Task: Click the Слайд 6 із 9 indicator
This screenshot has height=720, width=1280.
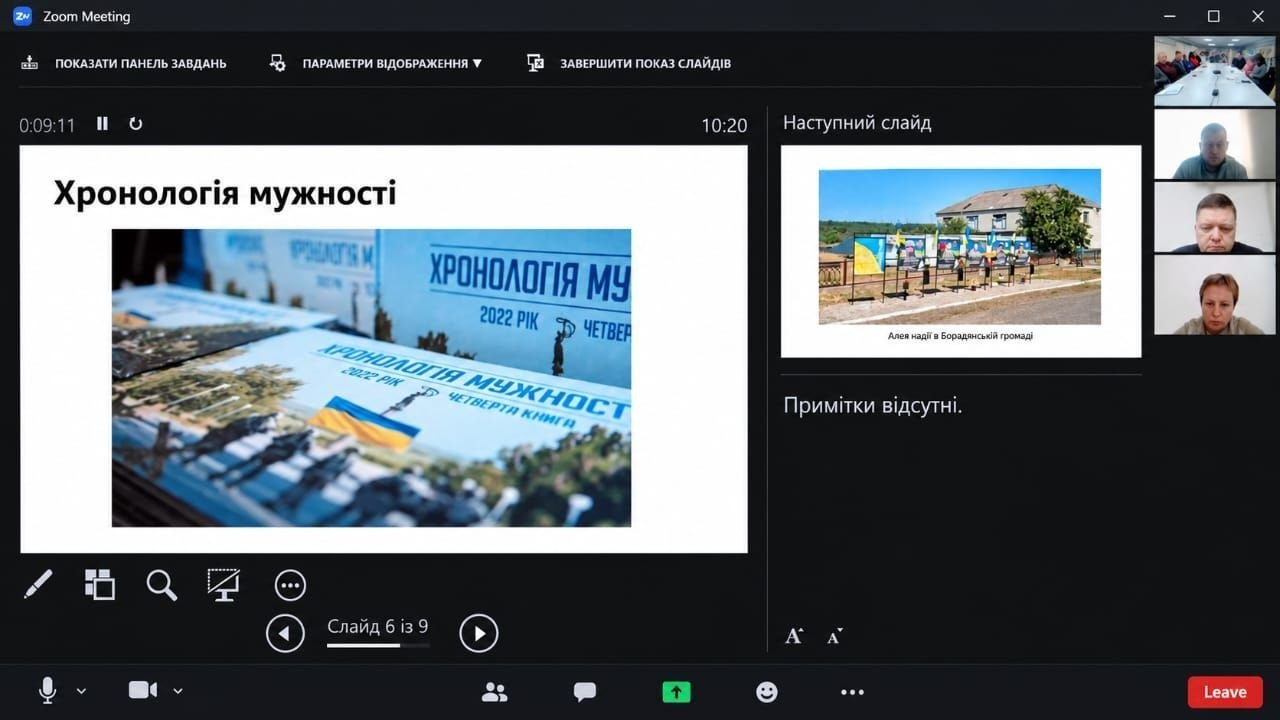Action: coord(378,627)
